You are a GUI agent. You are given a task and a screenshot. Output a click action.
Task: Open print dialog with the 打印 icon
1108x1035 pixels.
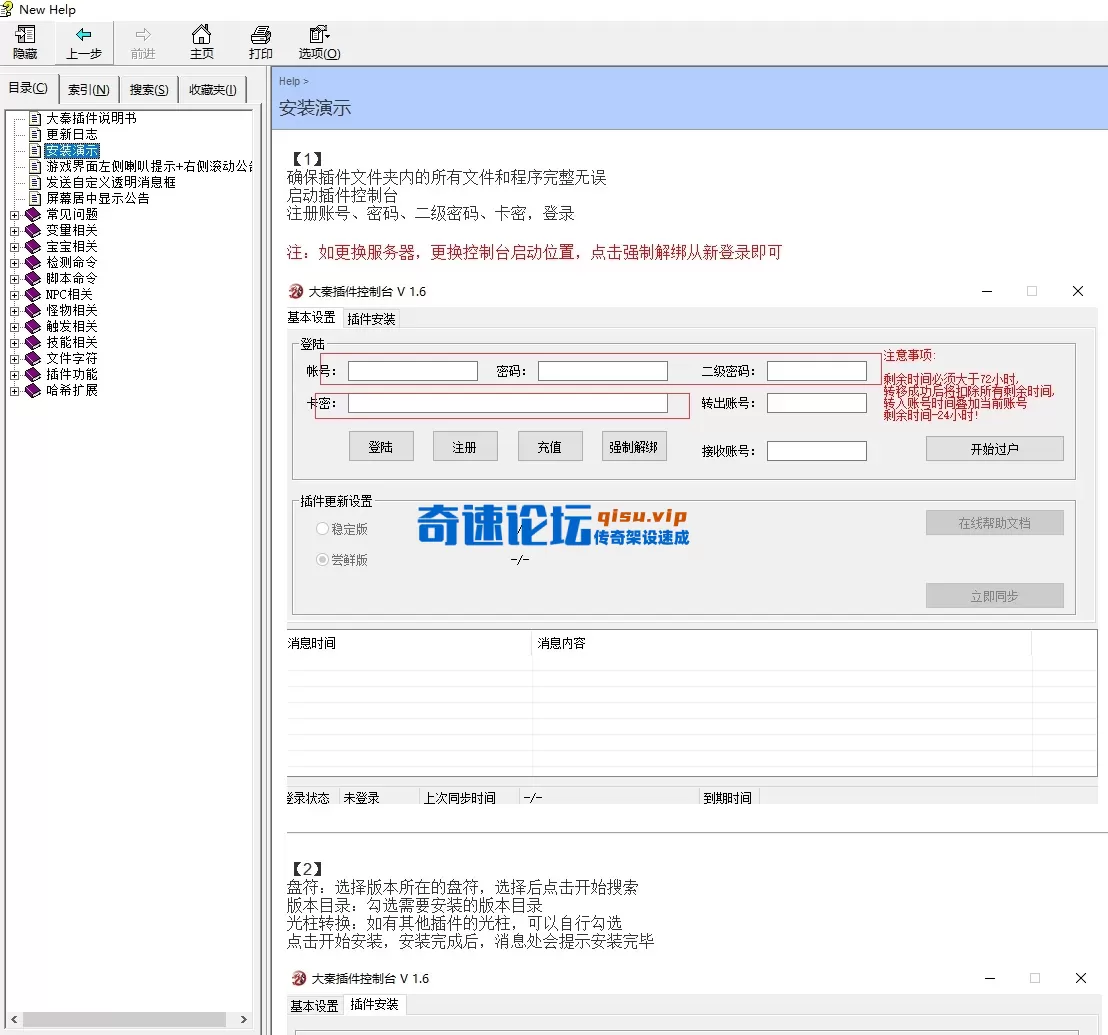point(259,42)
